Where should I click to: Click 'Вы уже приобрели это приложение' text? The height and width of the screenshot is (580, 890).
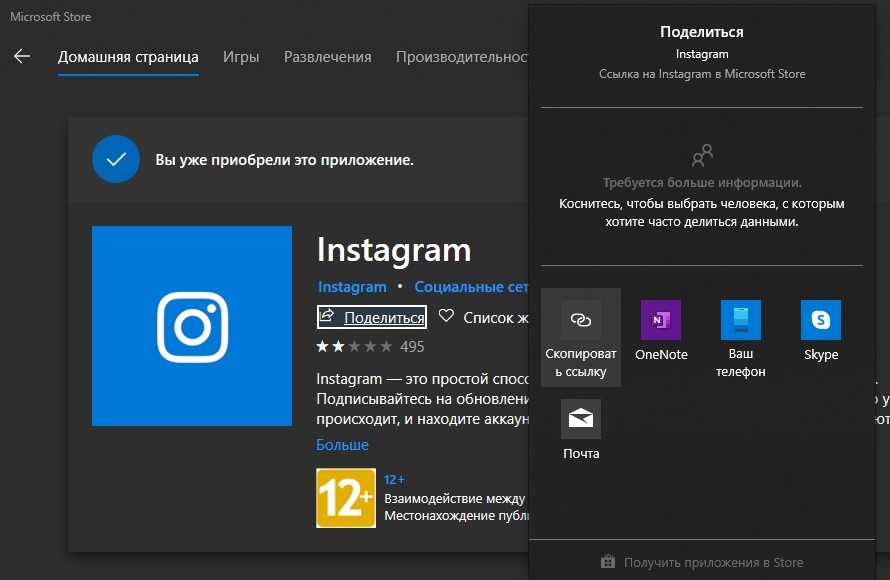(x=284, y=160)
